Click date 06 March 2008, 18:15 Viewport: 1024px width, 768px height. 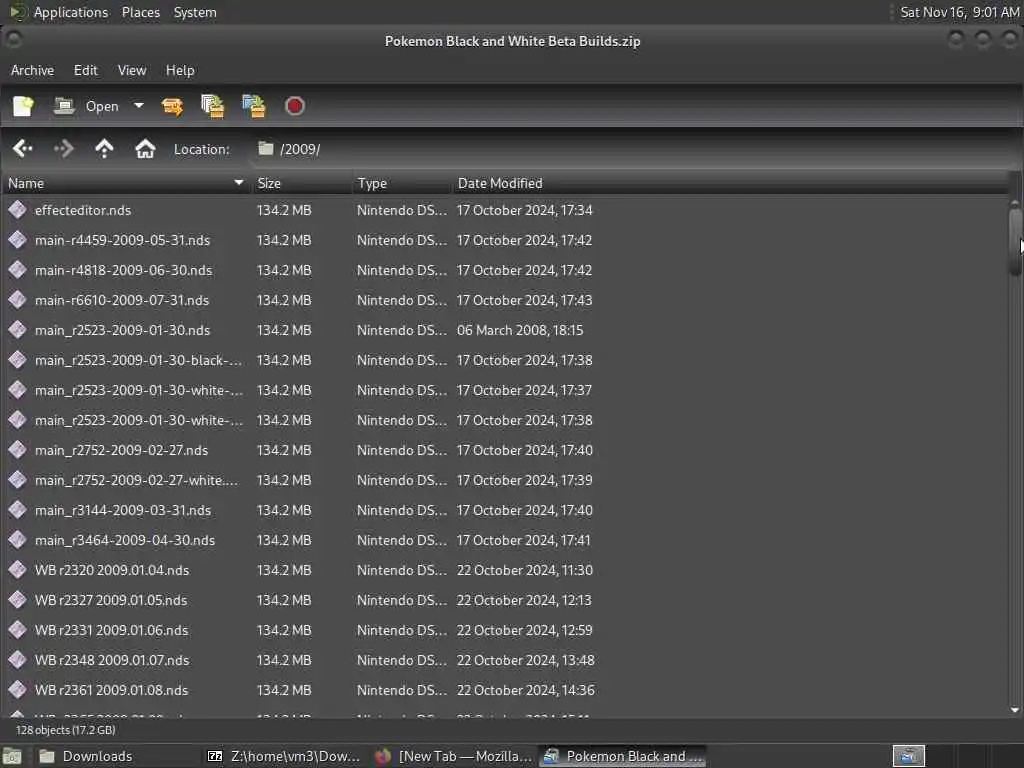coord(520,330)
